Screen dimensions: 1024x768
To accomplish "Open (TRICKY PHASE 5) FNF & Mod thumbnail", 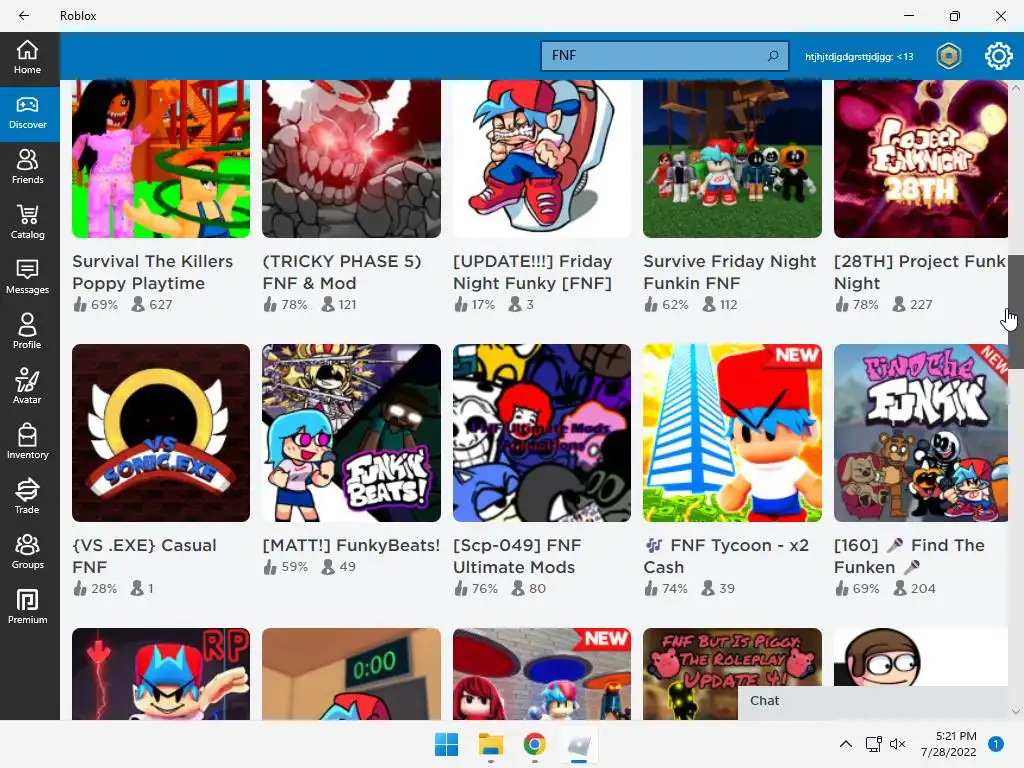I will (x=351, y=159).
